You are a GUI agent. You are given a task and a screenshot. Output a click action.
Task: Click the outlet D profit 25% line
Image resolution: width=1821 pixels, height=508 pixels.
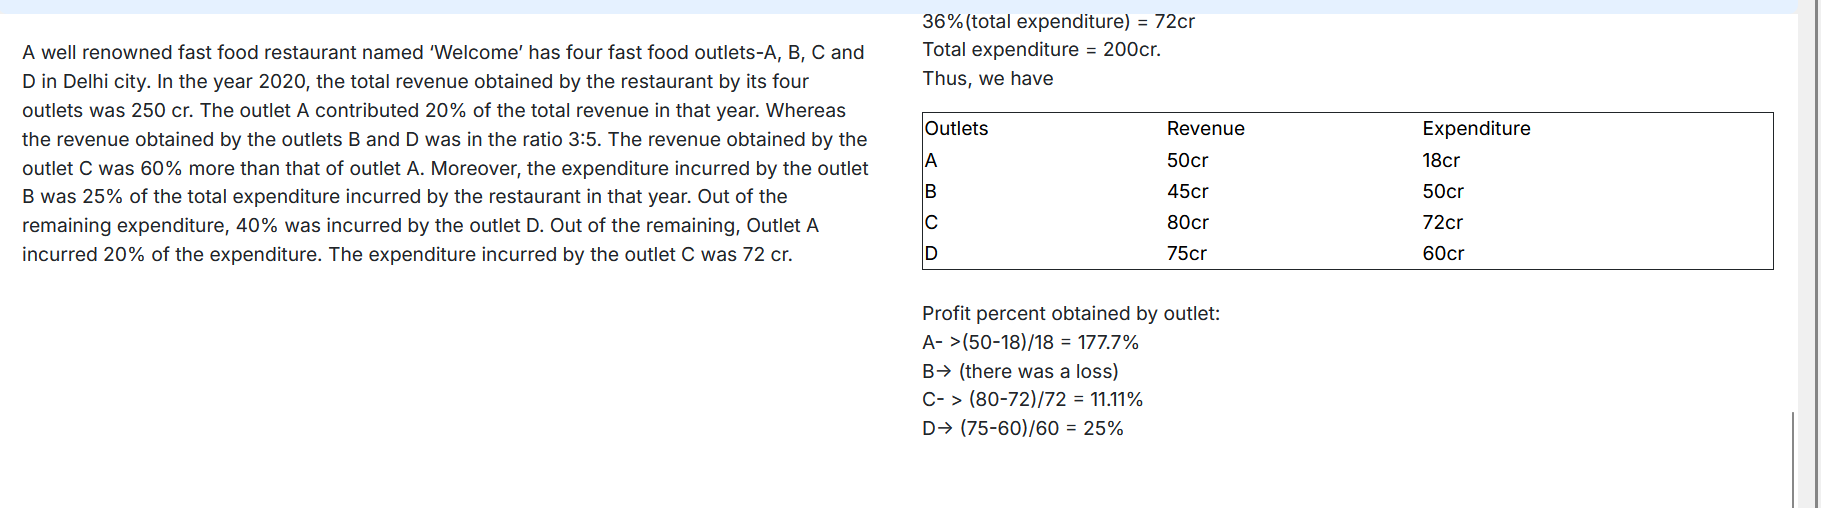point(1022,428)
